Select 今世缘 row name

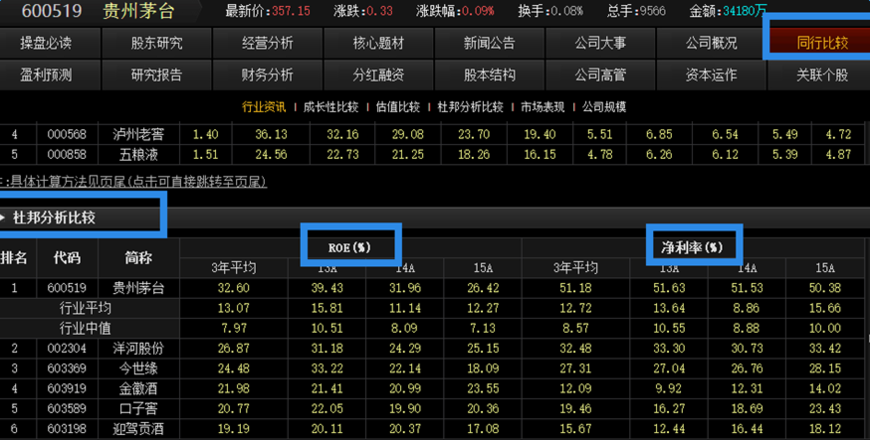pyautogui.click(x=138, y=368)
